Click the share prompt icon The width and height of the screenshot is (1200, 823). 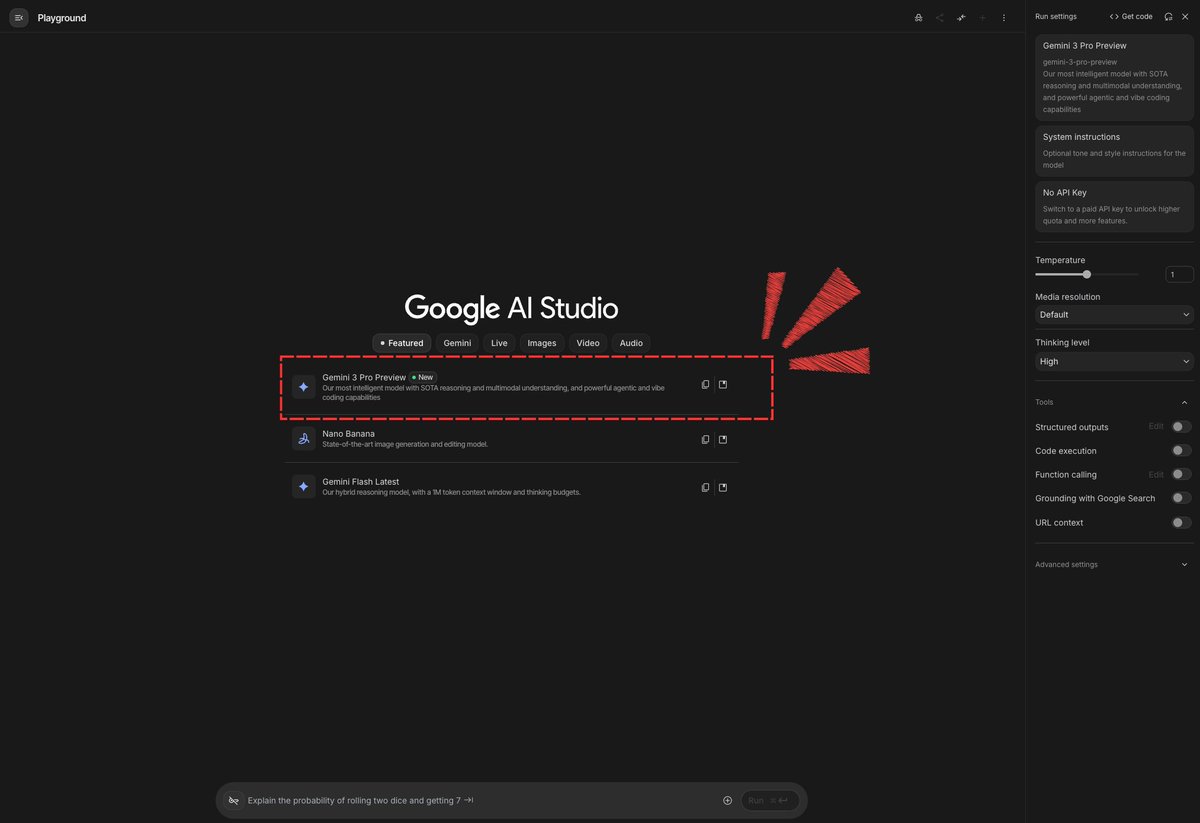pos(939,18)
